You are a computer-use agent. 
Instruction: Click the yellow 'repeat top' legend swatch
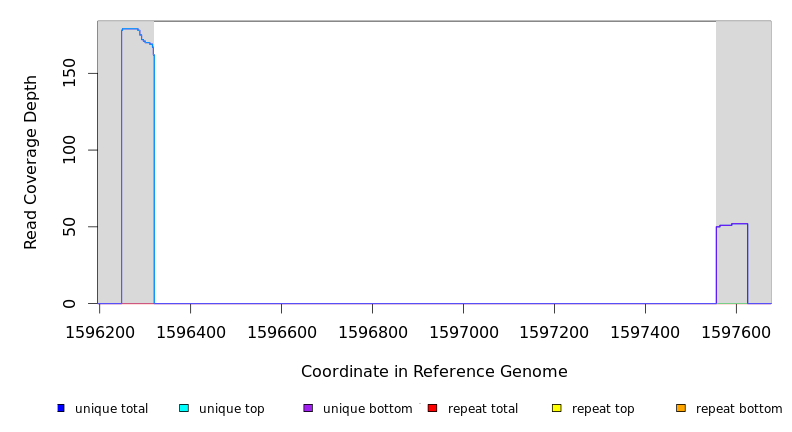coord(557,408)
